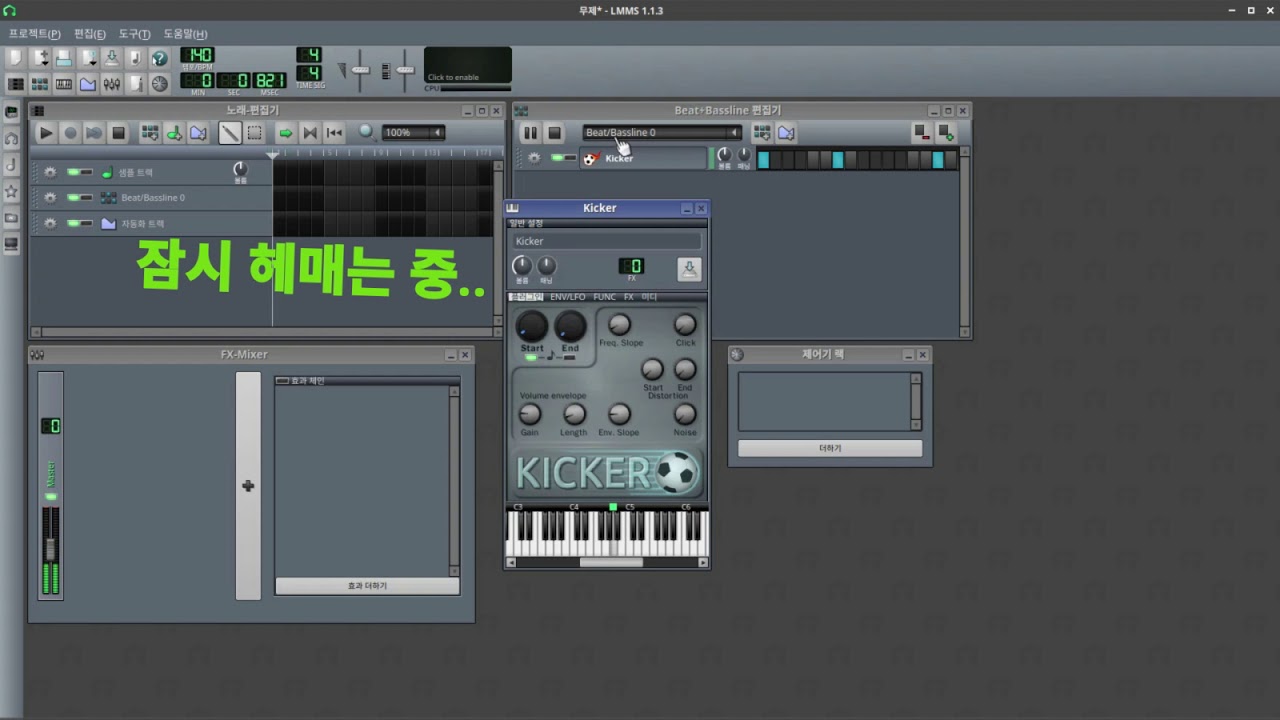Play the song in Song Editor
Screen dimensions: 1280x720
(x=46, y=132)
